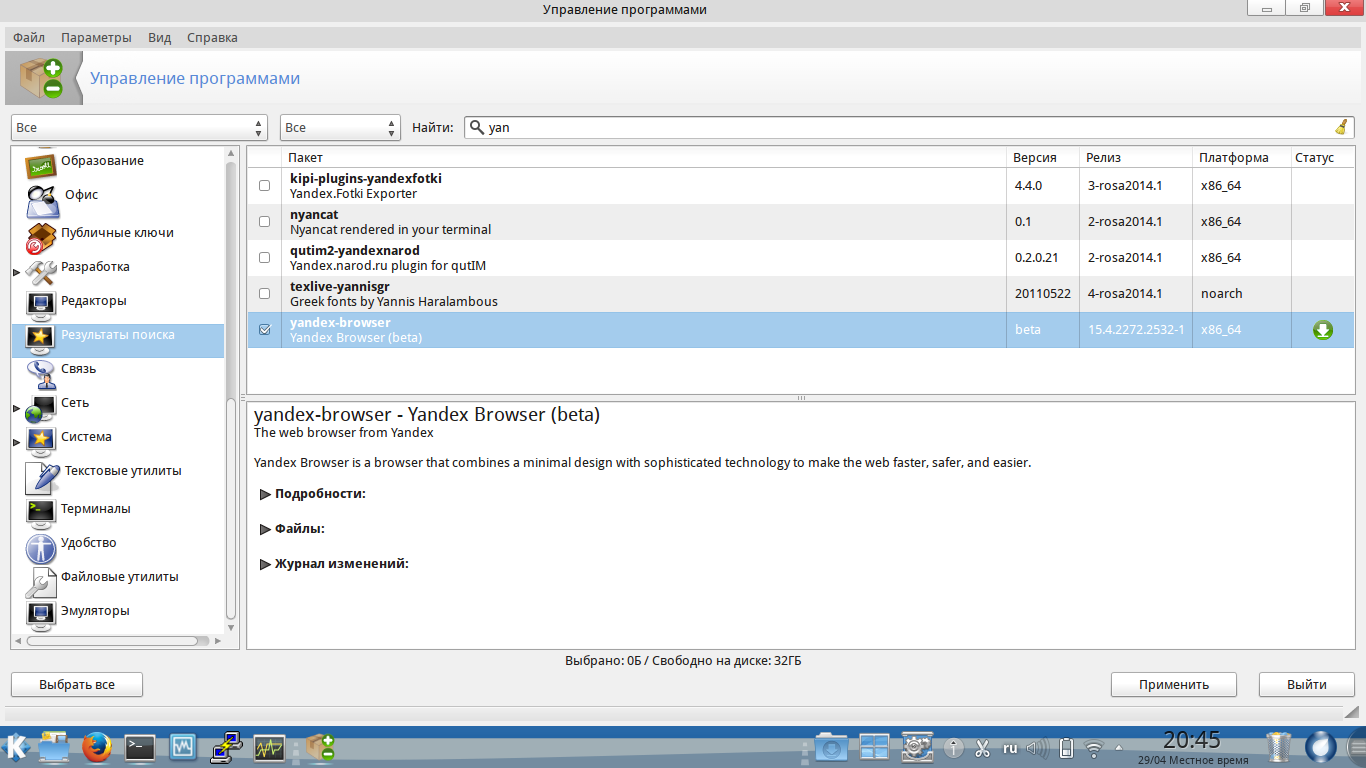
Task: Tick the kipi-plugins-yandexfotki checkbox
Action: point(265,186)
